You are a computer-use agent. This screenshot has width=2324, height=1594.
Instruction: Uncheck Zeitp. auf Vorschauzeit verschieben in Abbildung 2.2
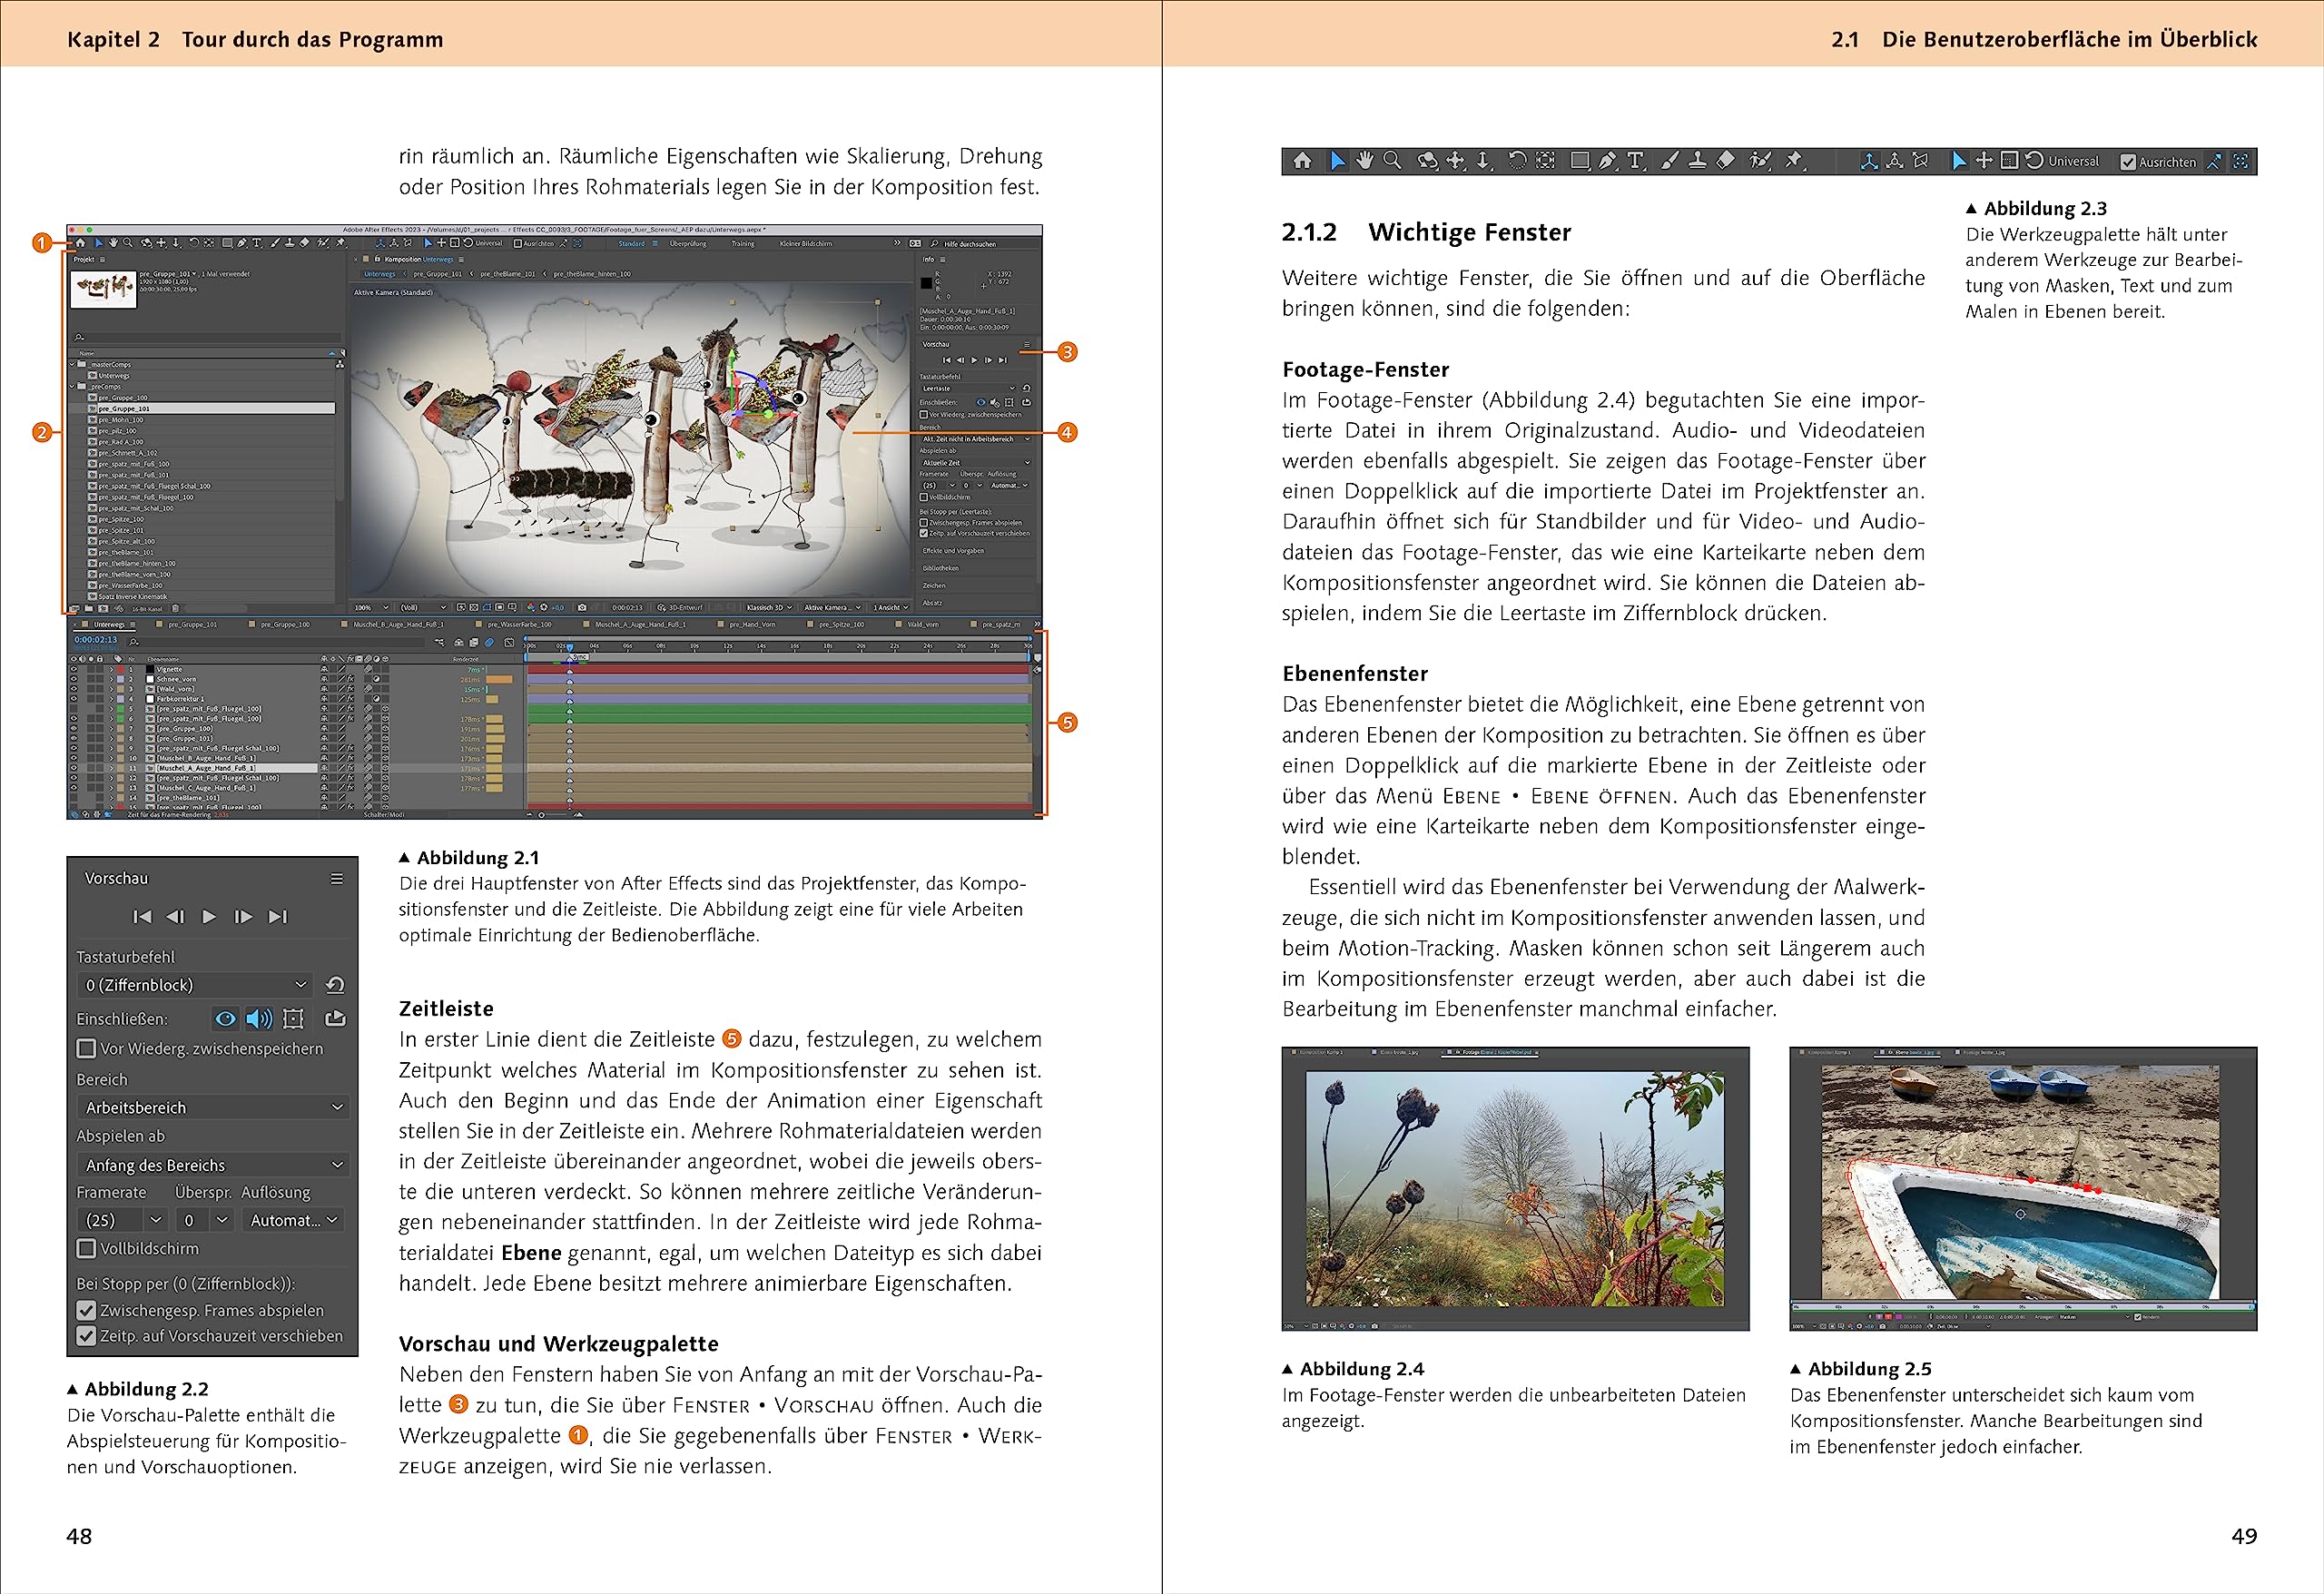(87, 1336)
